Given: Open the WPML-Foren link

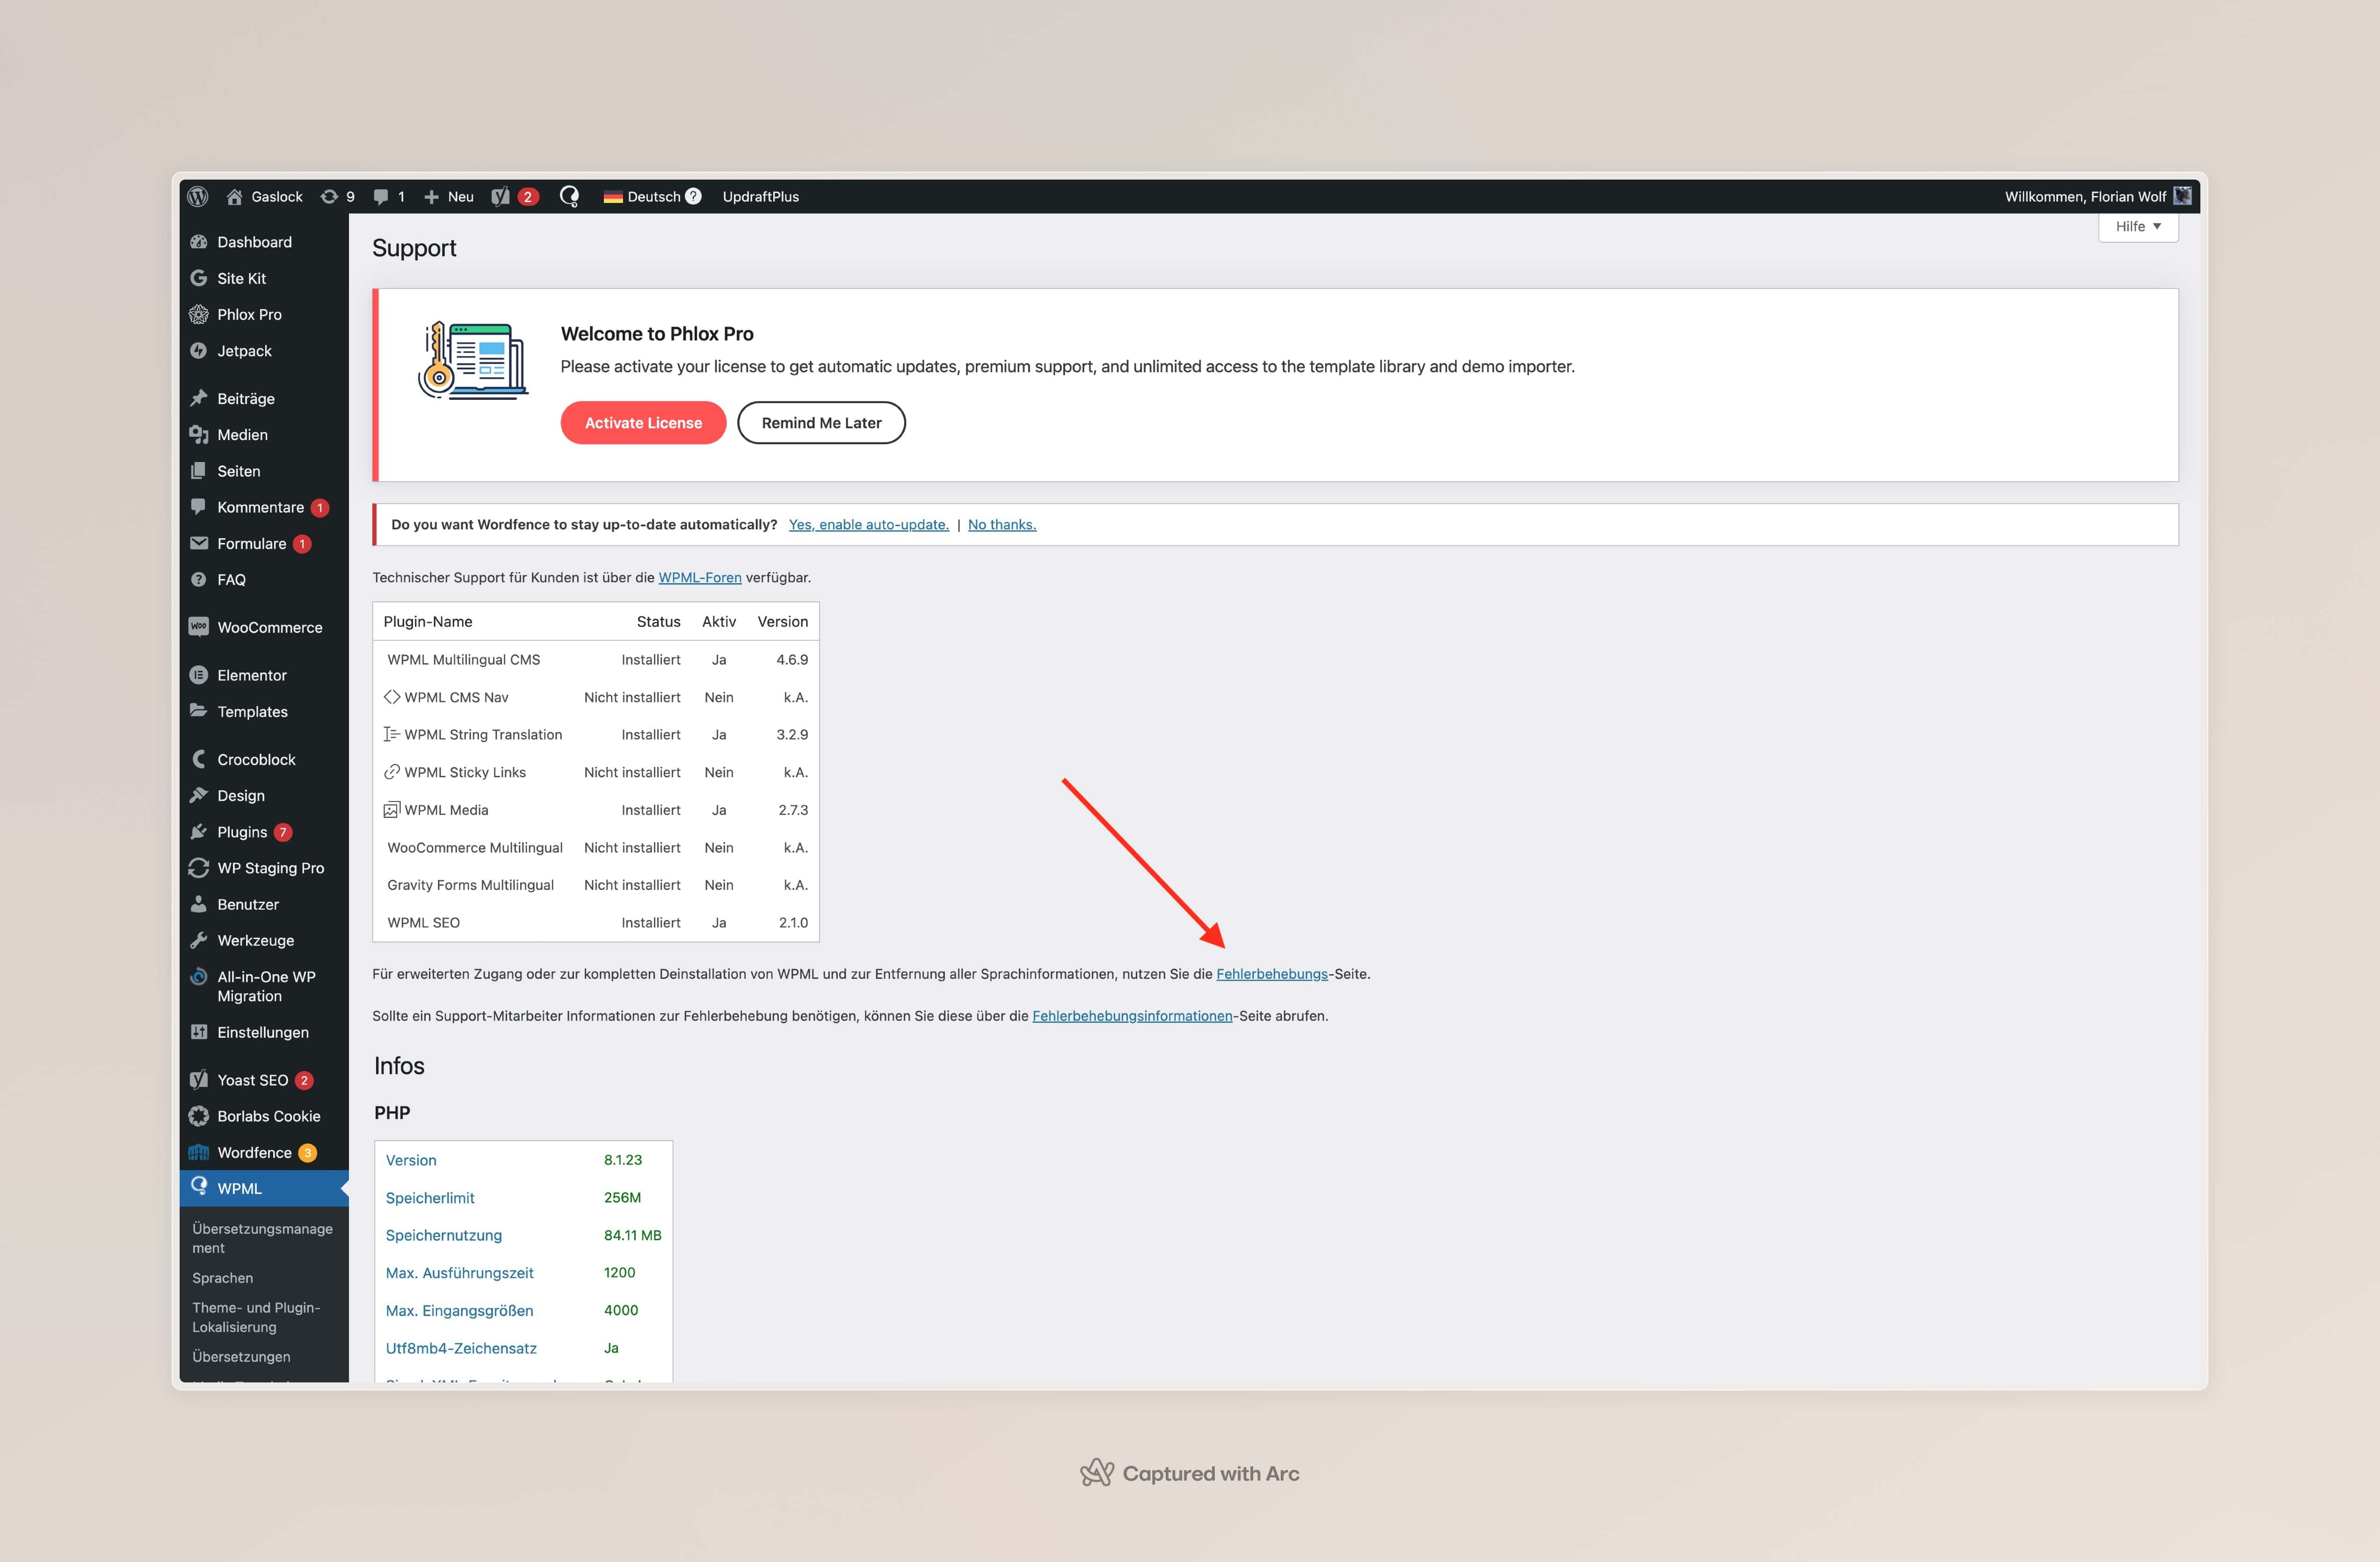Looking at the screenshot, I should pyautogui.click(x=700, y=577).
